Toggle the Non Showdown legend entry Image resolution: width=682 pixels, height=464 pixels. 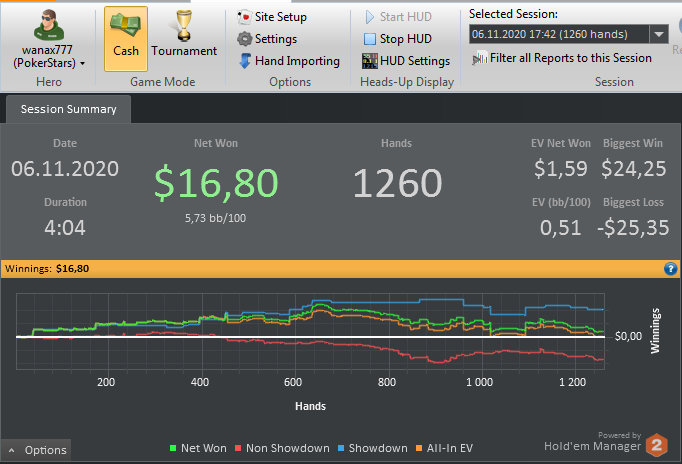tap(282, 448)
